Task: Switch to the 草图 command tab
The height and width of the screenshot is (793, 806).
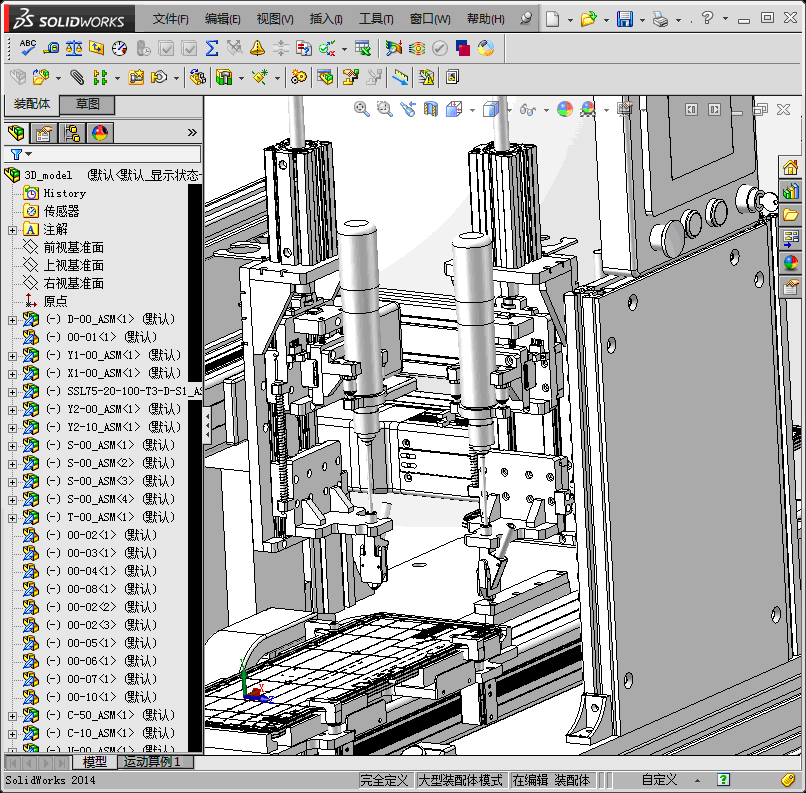Action: pyautogui.click(x=87, y=104)
